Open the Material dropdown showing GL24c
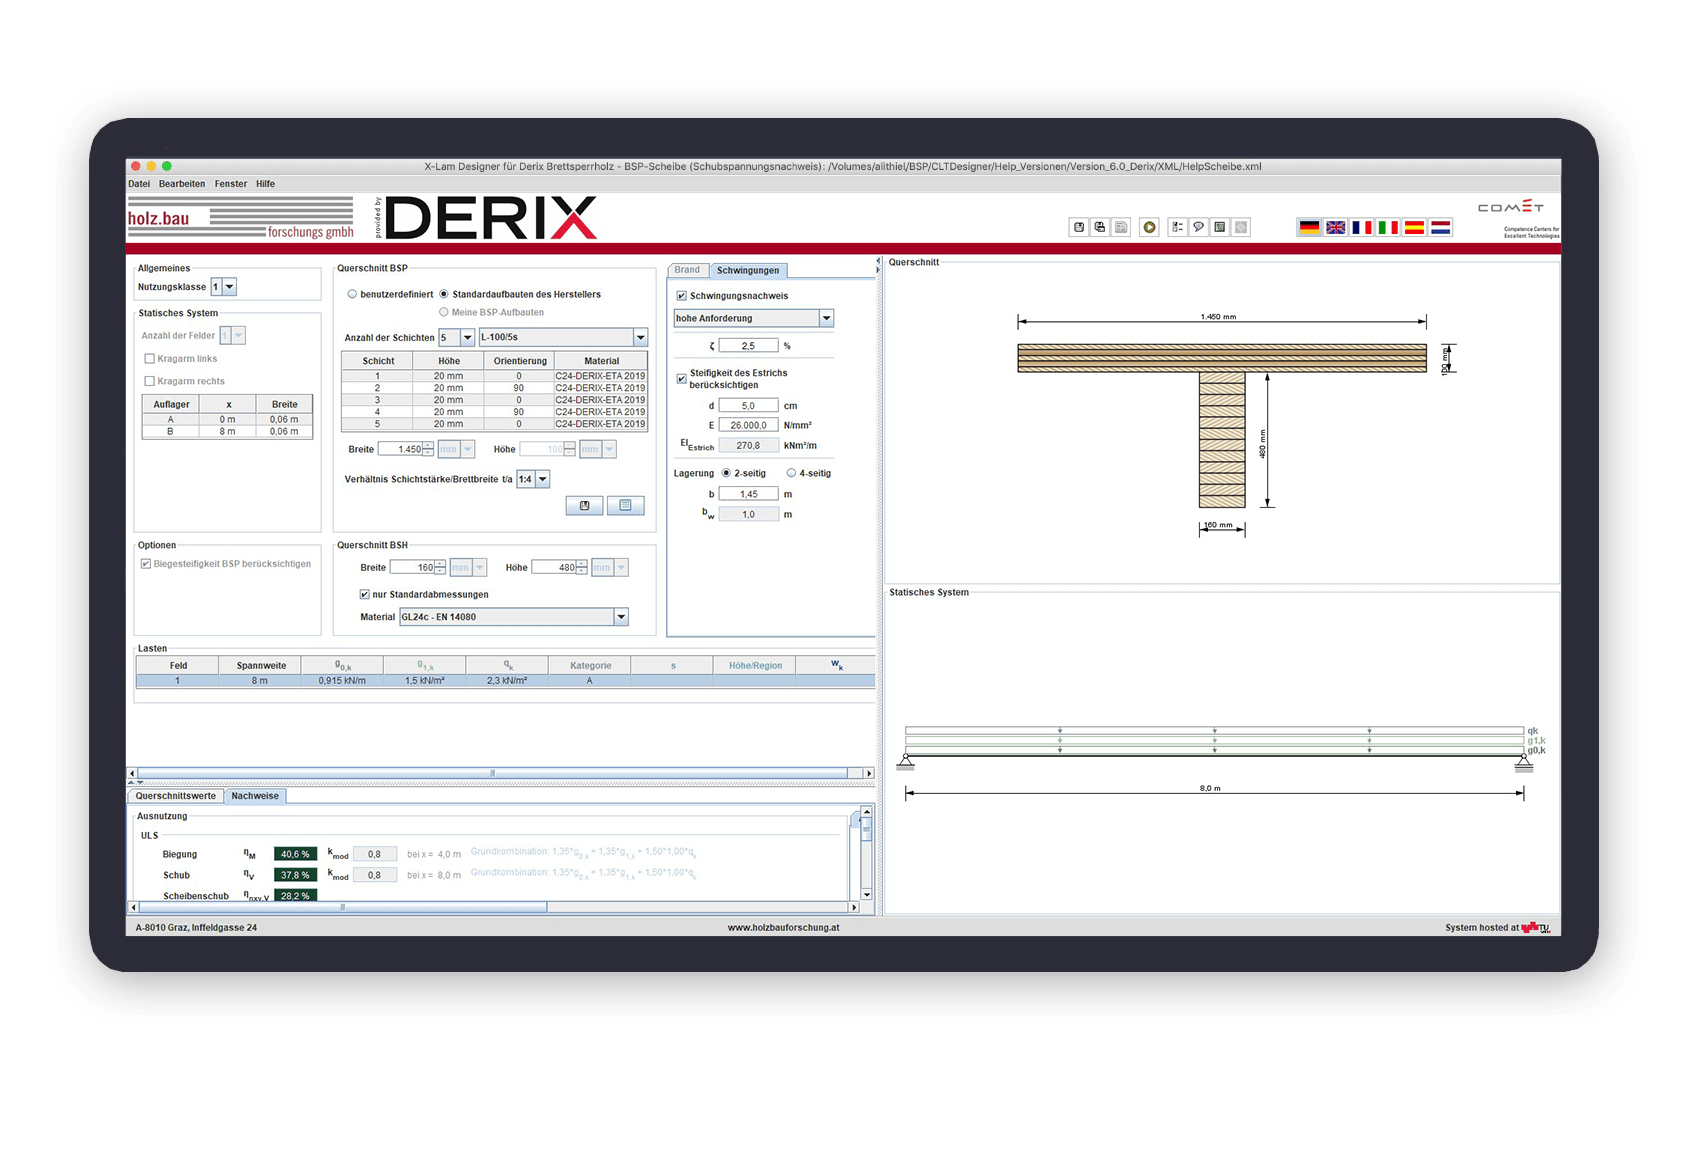The image size is (1684, 1158). pyautogui.click(x=621, y=616)
